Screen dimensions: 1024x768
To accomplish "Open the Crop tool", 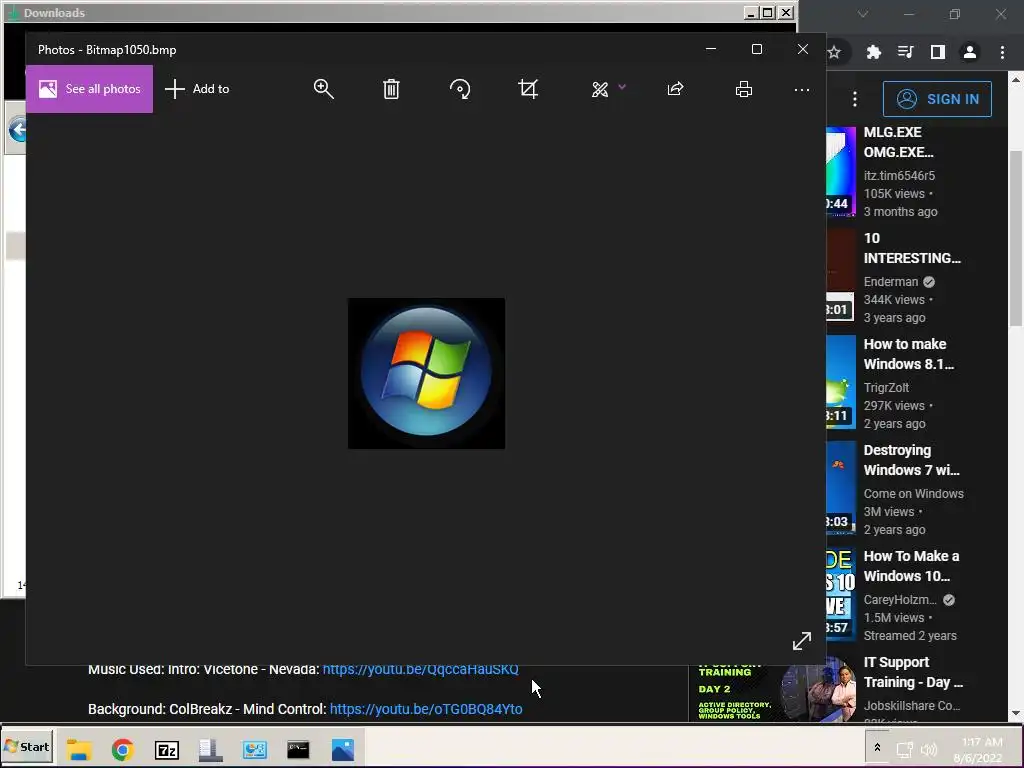I will pos(528,89).
